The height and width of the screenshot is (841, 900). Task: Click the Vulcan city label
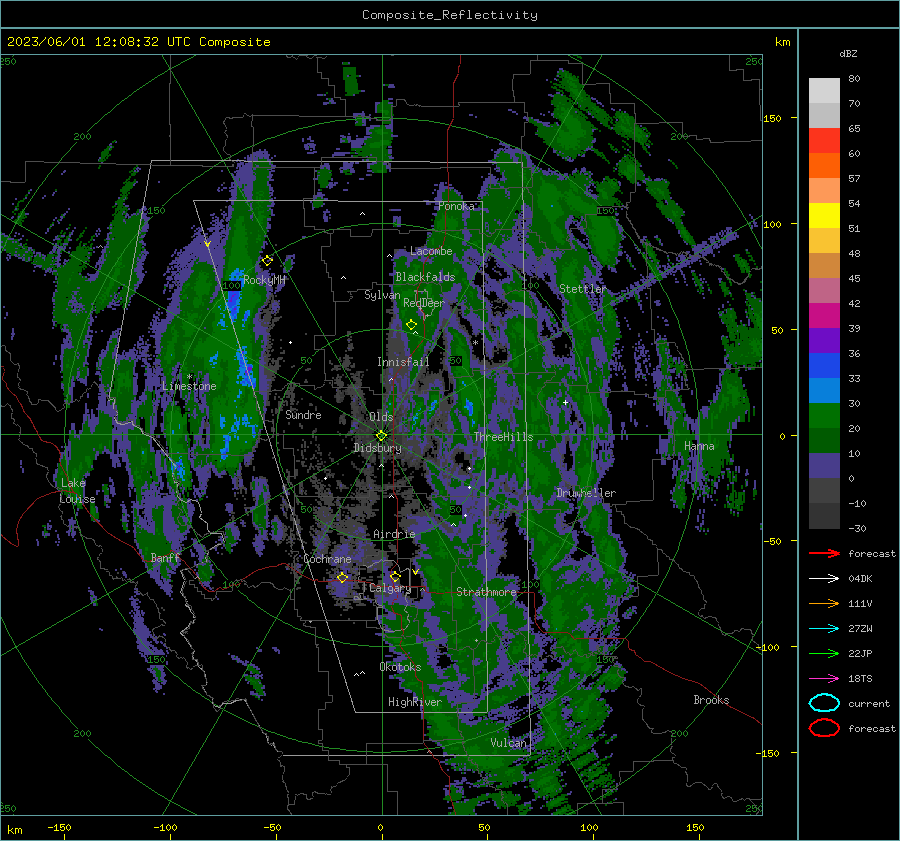(x=508, y=743)
